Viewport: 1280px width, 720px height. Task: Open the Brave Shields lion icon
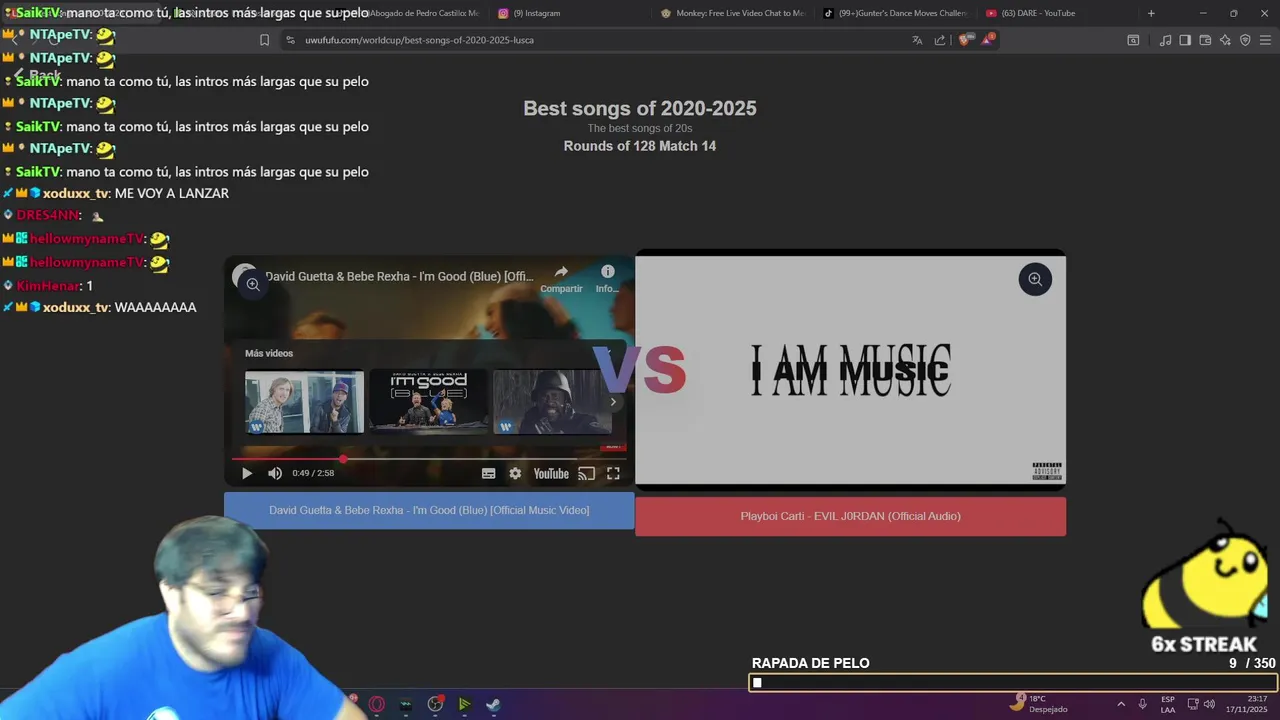(x=964, y=40)
